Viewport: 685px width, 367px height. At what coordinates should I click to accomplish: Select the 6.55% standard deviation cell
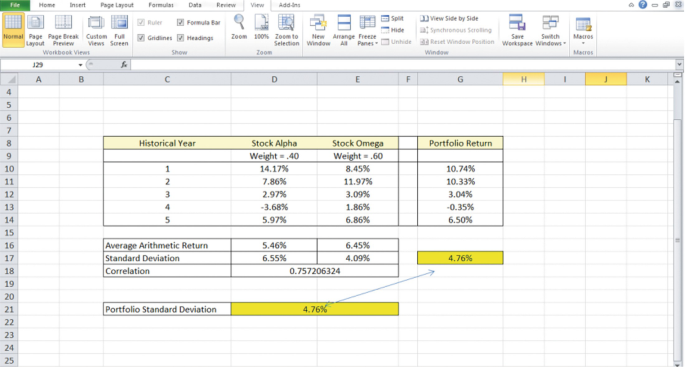coord(274,258)
